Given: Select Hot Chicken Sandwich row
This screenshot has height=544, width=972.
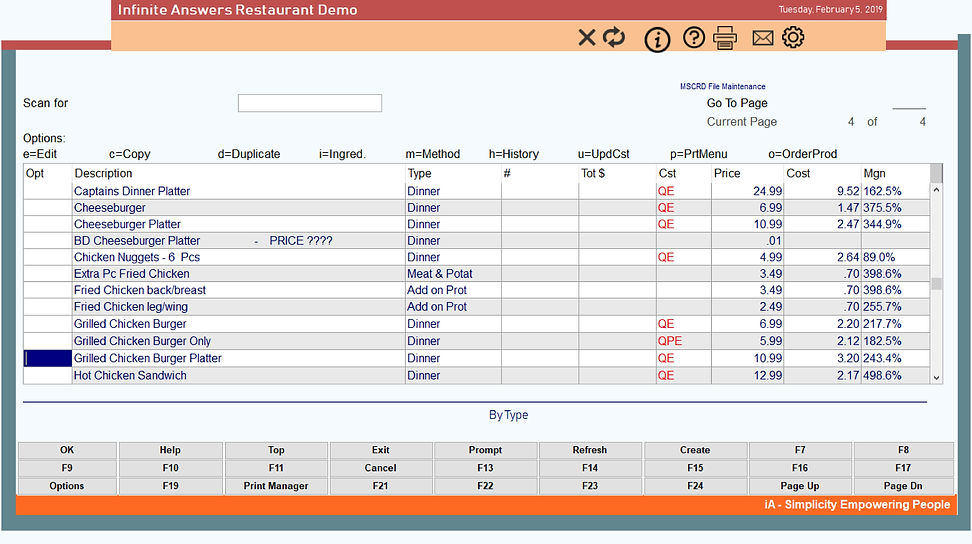Looking at the screenshot, I should click(477, 375).
